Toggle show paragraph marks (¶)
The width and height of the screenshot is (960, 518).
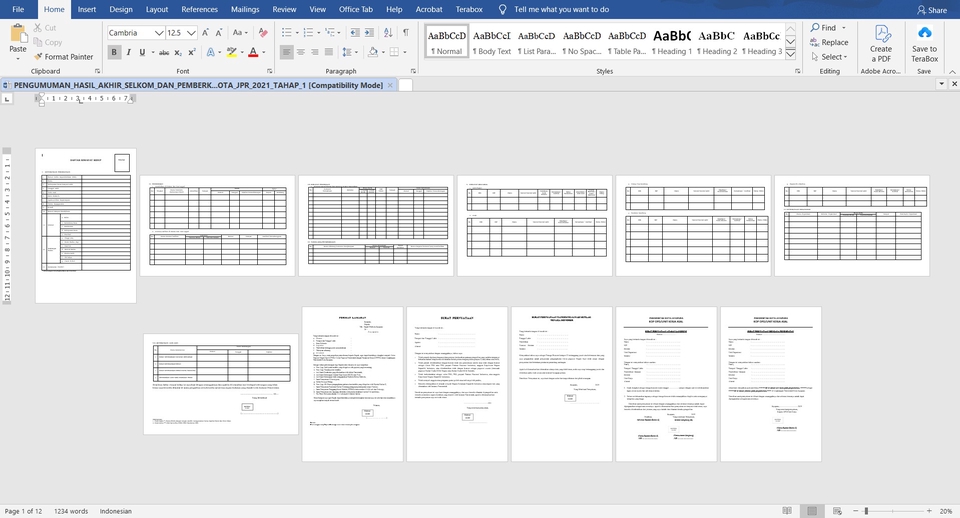point(405,32)
